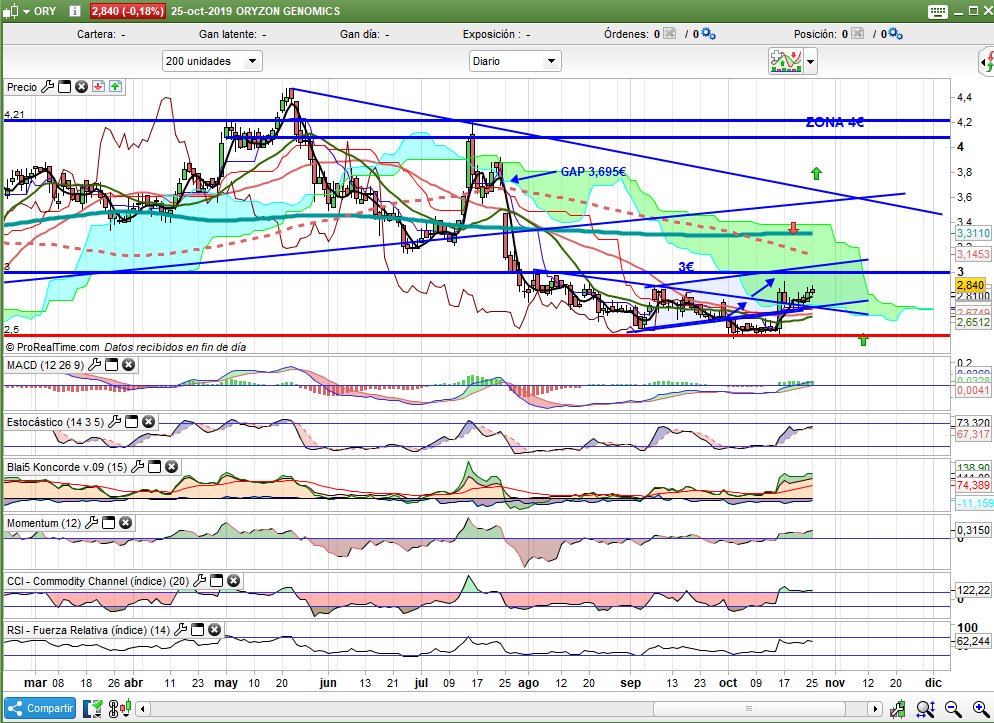Open the candlestick chart style menu
This screenshot has width=994, height=723.
[15, 11]
